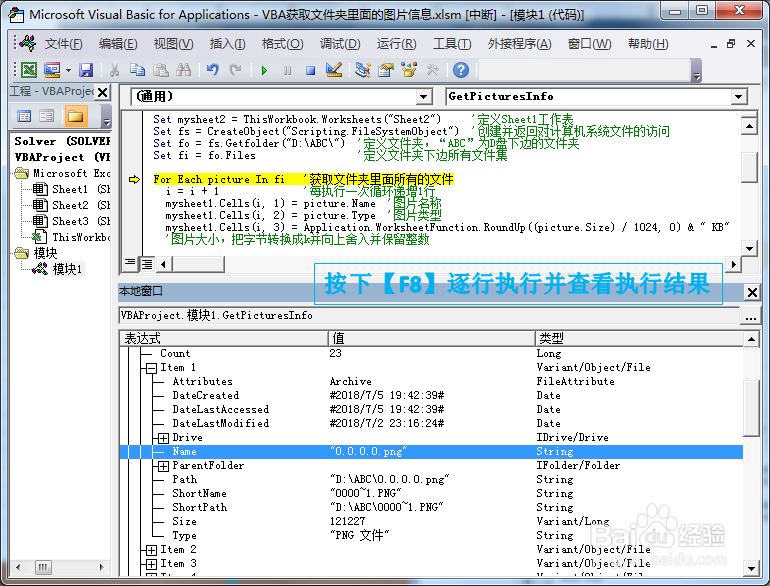
Task: Open View Microsoft Excel toolbar icon
Action: click(x=28, y=70)
